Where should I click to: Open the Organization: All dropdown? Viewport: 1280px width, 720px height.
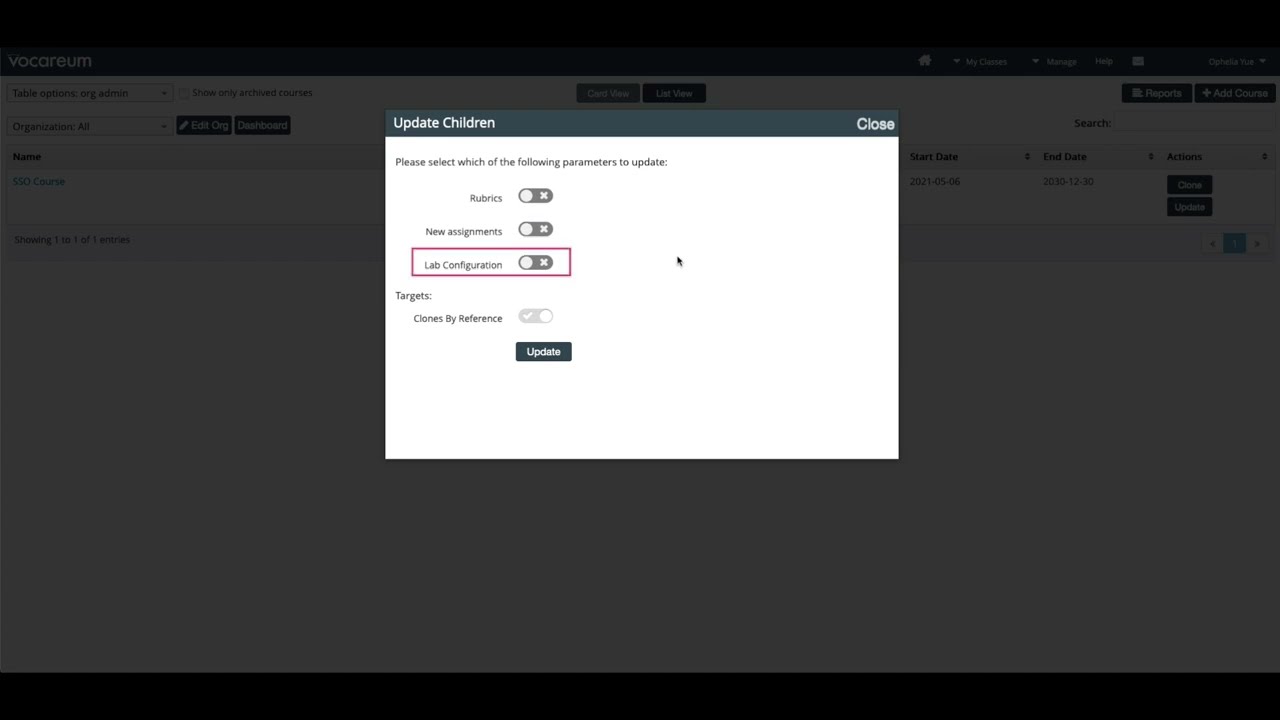click(x=90, y=126)
